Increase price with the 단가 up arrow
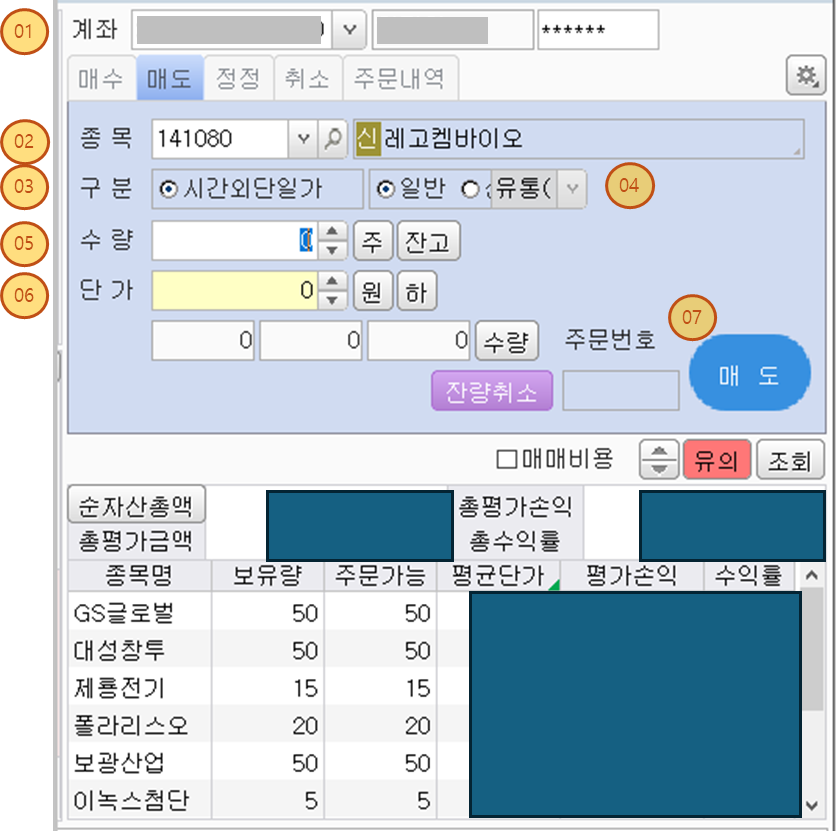The image size is (836, 831). [332, 281]
